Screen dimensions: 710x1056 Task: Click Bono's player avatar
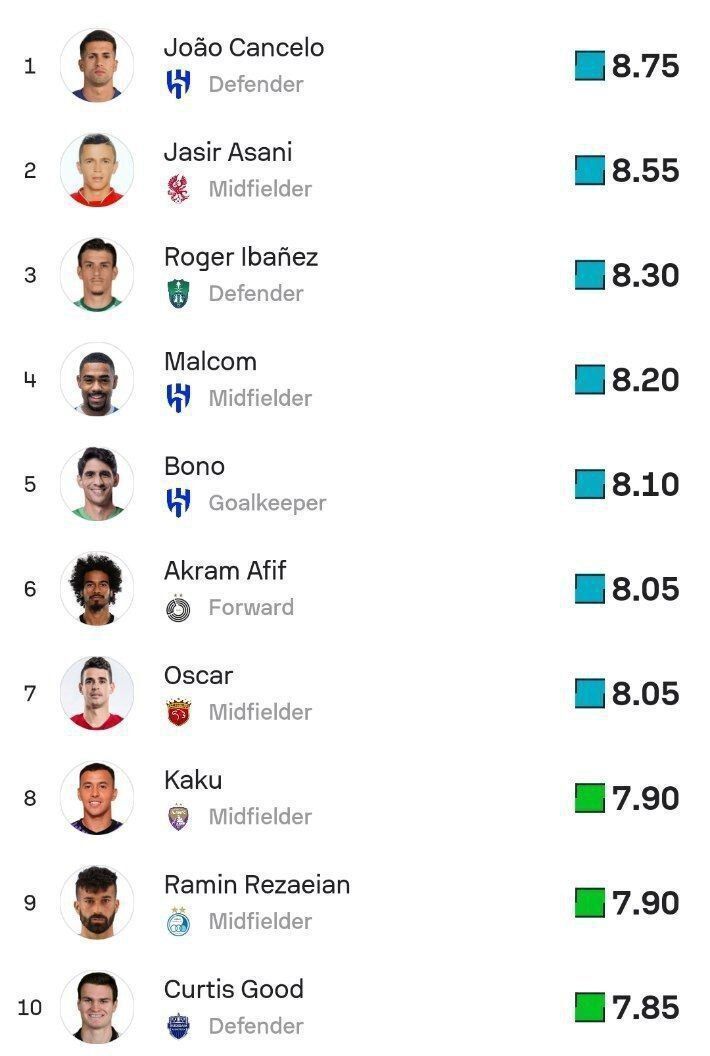(97, 484)
